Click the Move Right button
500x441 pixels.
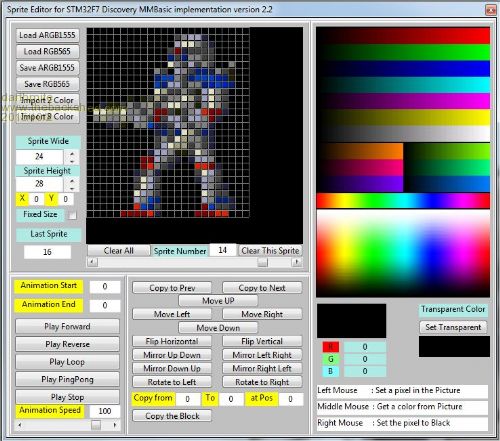click(262, 314)
